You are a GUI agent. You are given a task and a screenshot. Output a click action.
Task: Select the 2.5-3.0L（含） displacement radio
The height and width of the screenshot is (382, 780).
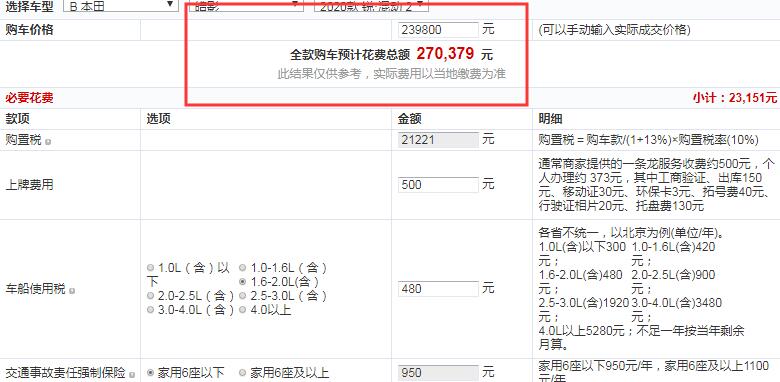[242, 296]
